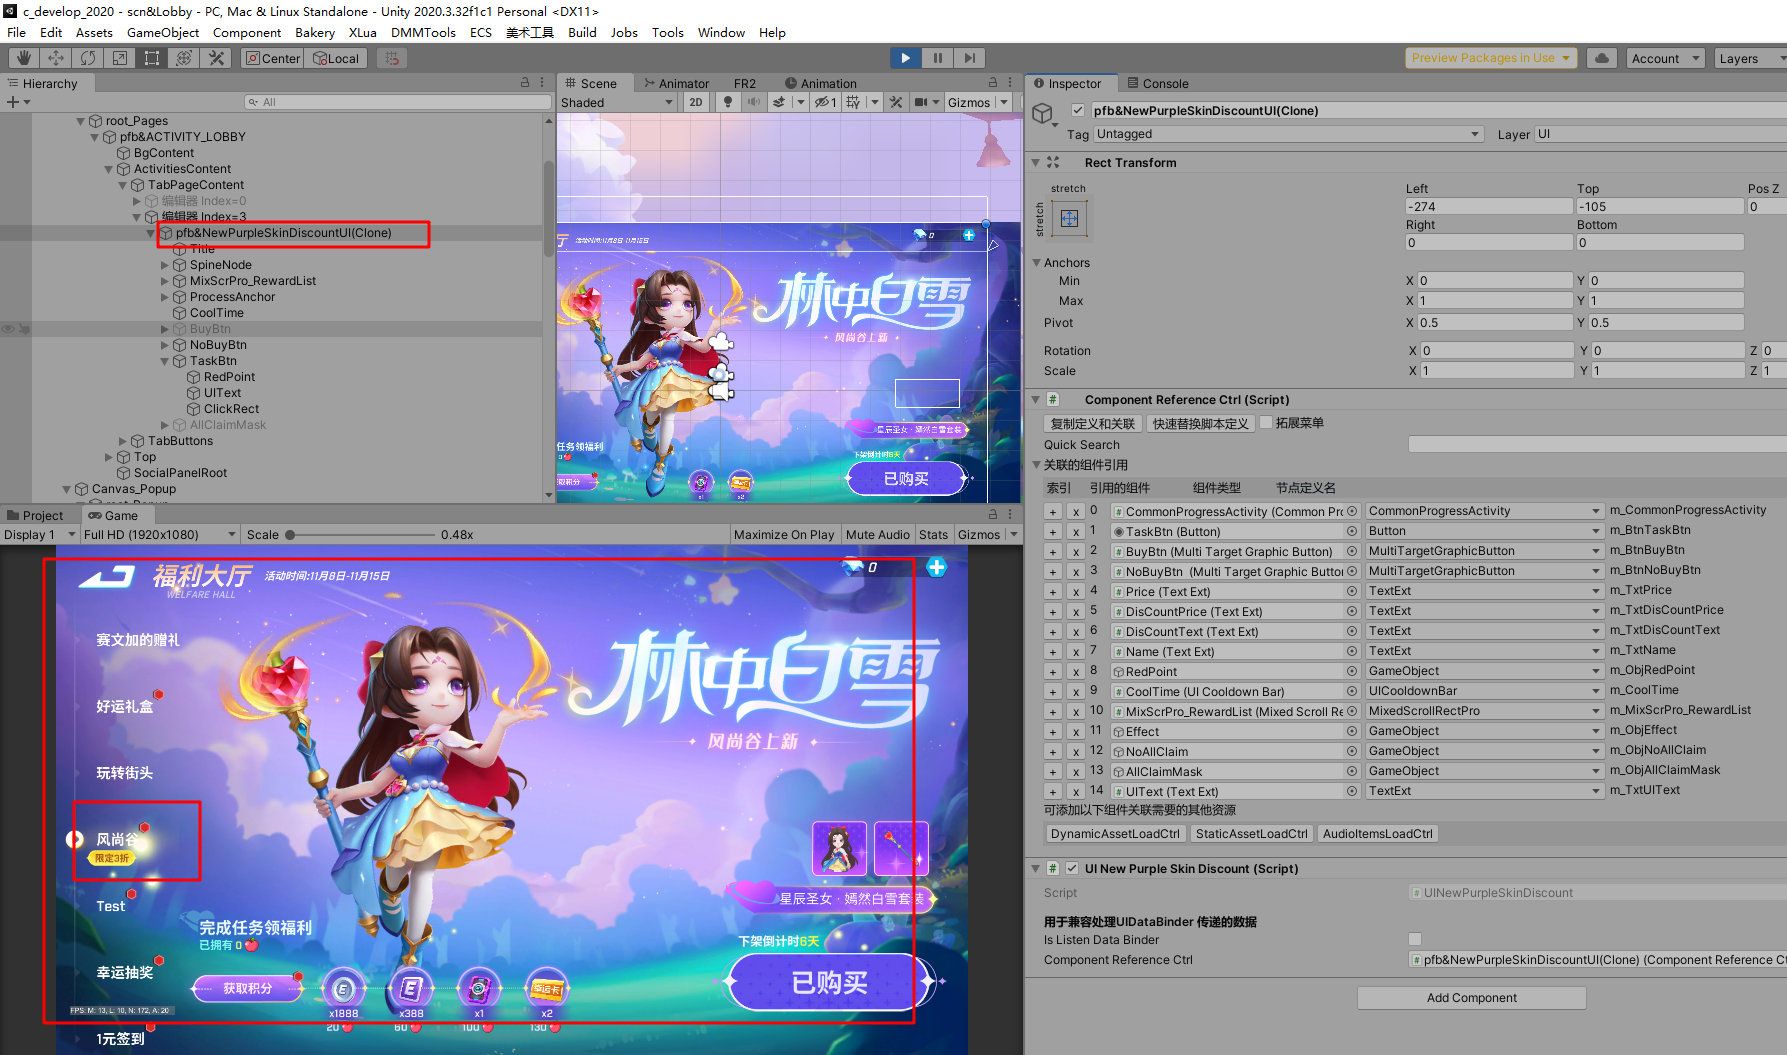Select the combined Transform tool
The image size is (1787, 1055).
coord(184,58)
